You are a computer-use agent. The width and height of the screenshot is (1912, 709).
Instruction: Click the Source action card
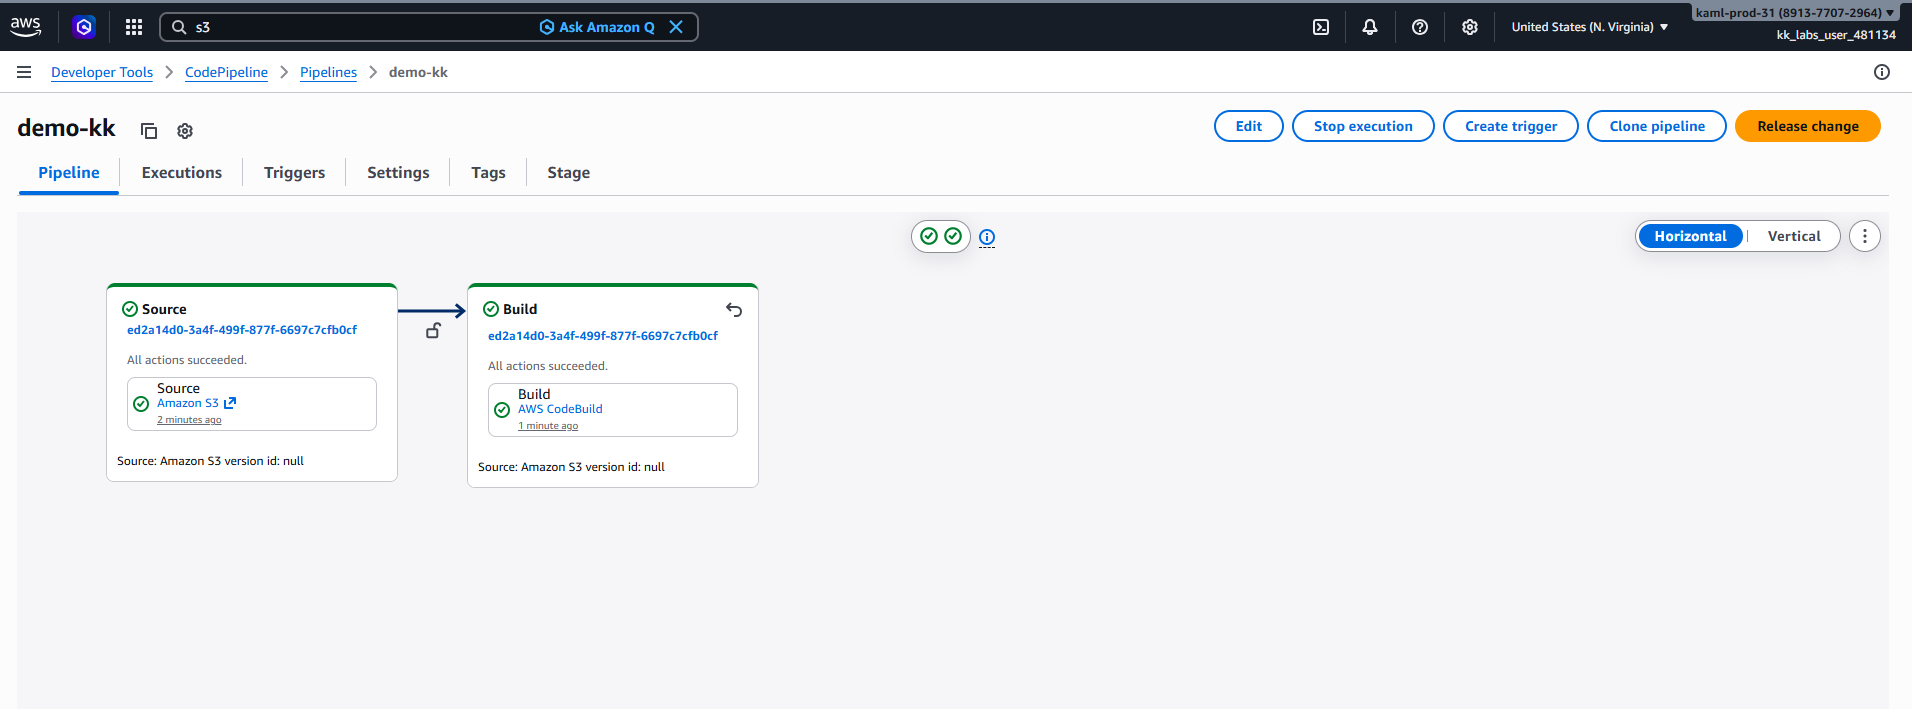[252, 404]
